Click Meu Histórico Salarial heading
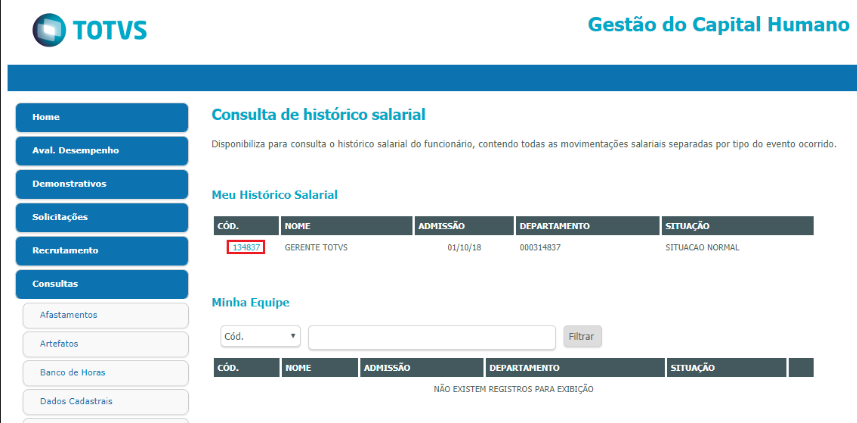The image size is (857, 423). coord(274,195)
